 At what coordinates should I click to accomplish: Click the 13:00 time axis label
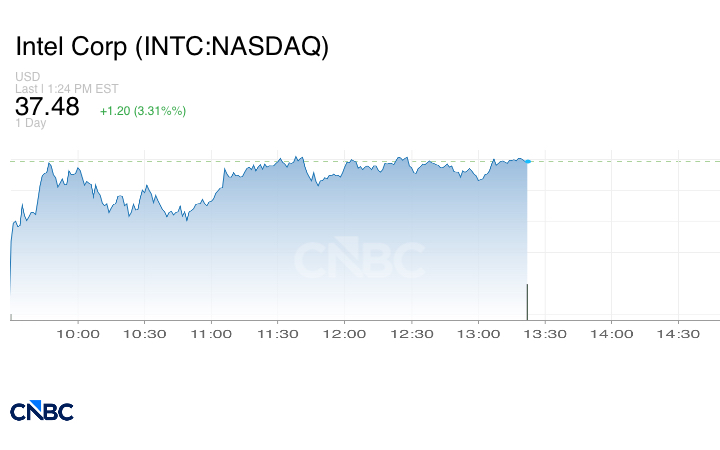point(479,334)
